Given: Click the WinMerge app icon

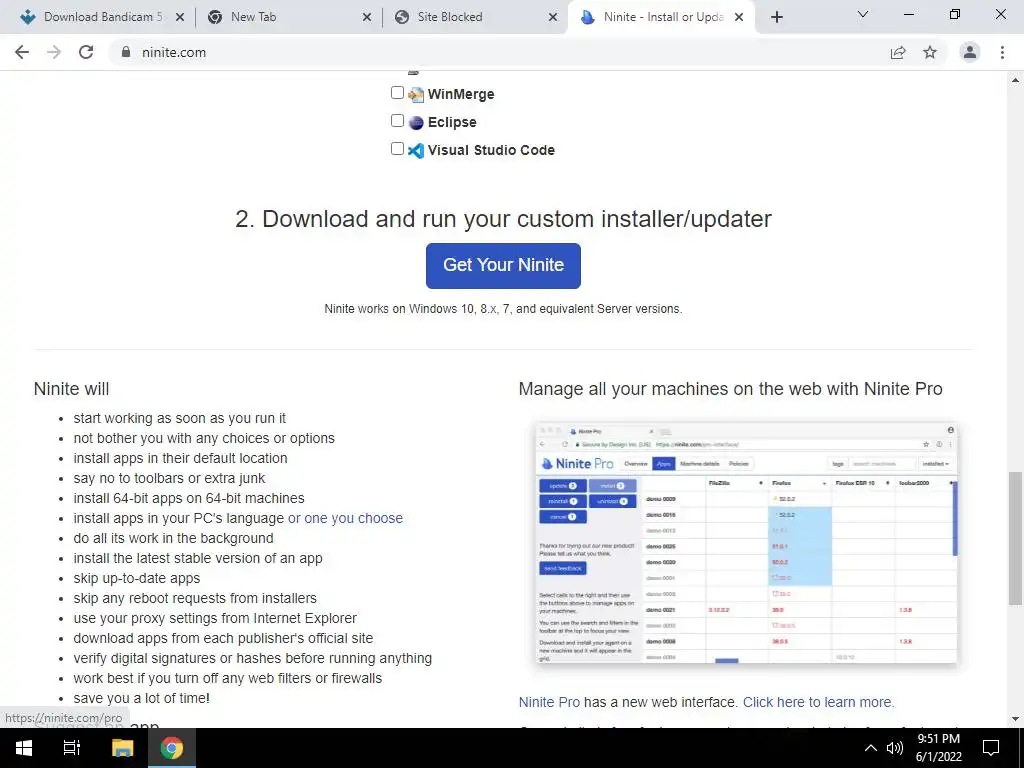Looking at the screenshot, I should click(416, 95).
